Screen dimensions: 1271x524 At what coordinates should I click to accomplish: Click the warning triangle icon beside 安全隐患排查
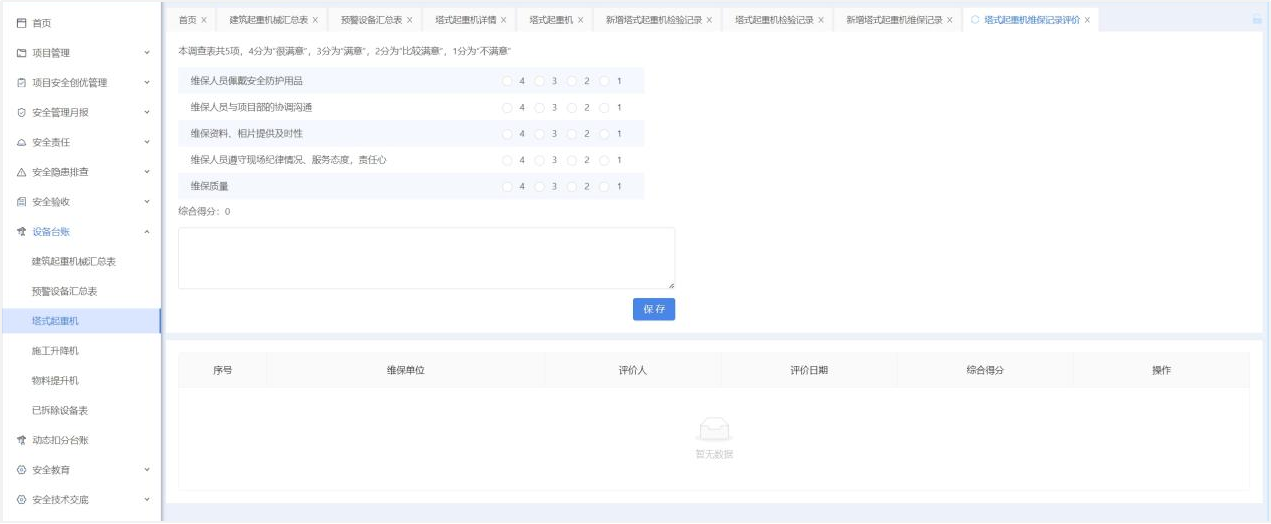pos(21,172)
